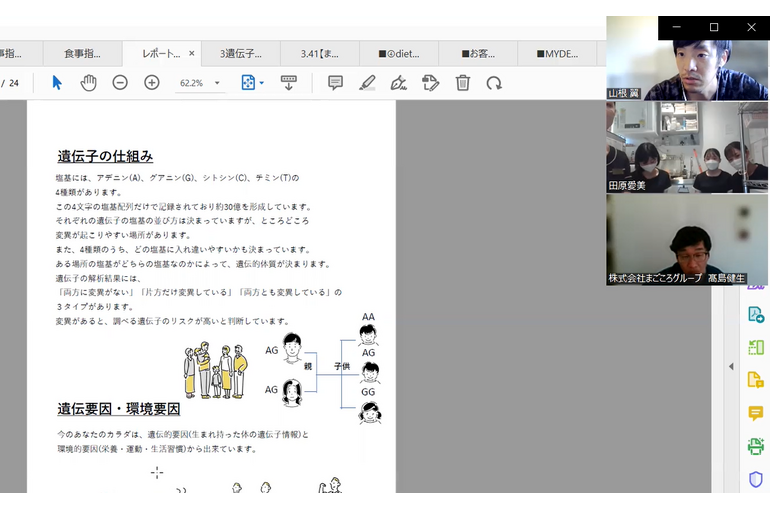This screenshot has height=510, width=770.
Task: Click the 子供 label in diagram
Action: (x=342, y=366)
